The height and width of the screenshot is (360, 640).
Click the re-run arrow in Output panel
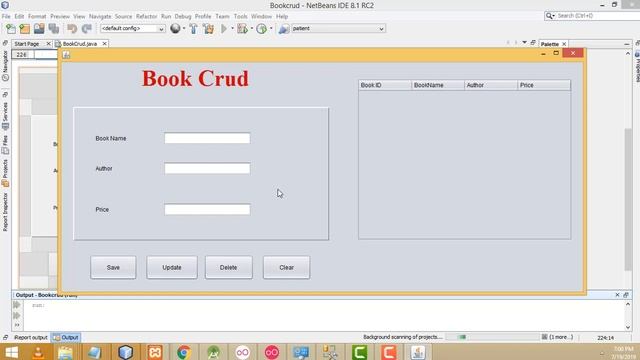coord(17,305)
